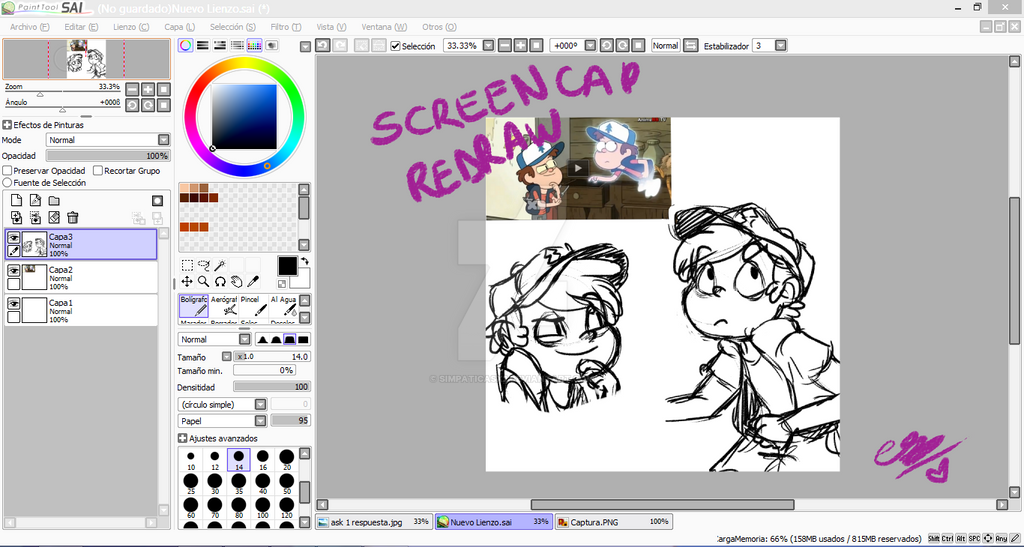
Task: Adjust the brush Densitidad slider
Action: [x=272, y=387]
